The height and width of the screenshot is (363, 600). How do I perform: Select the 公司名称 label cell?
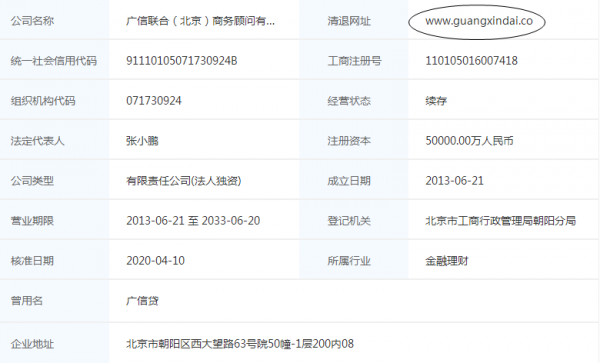coord(32,21)
